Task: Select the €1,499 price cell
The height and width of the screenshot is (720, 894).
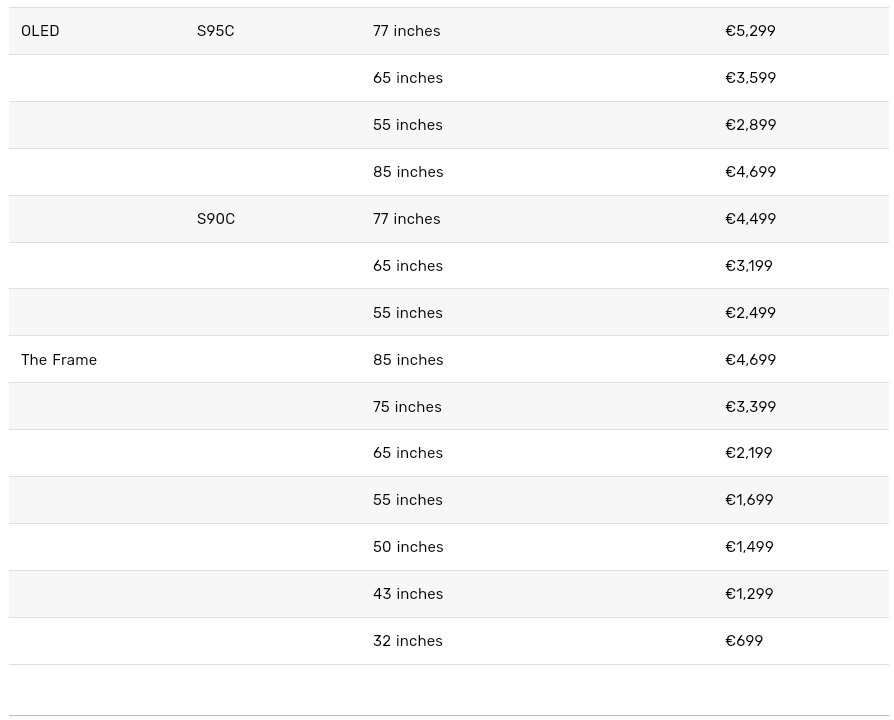Action: (748, 547)
